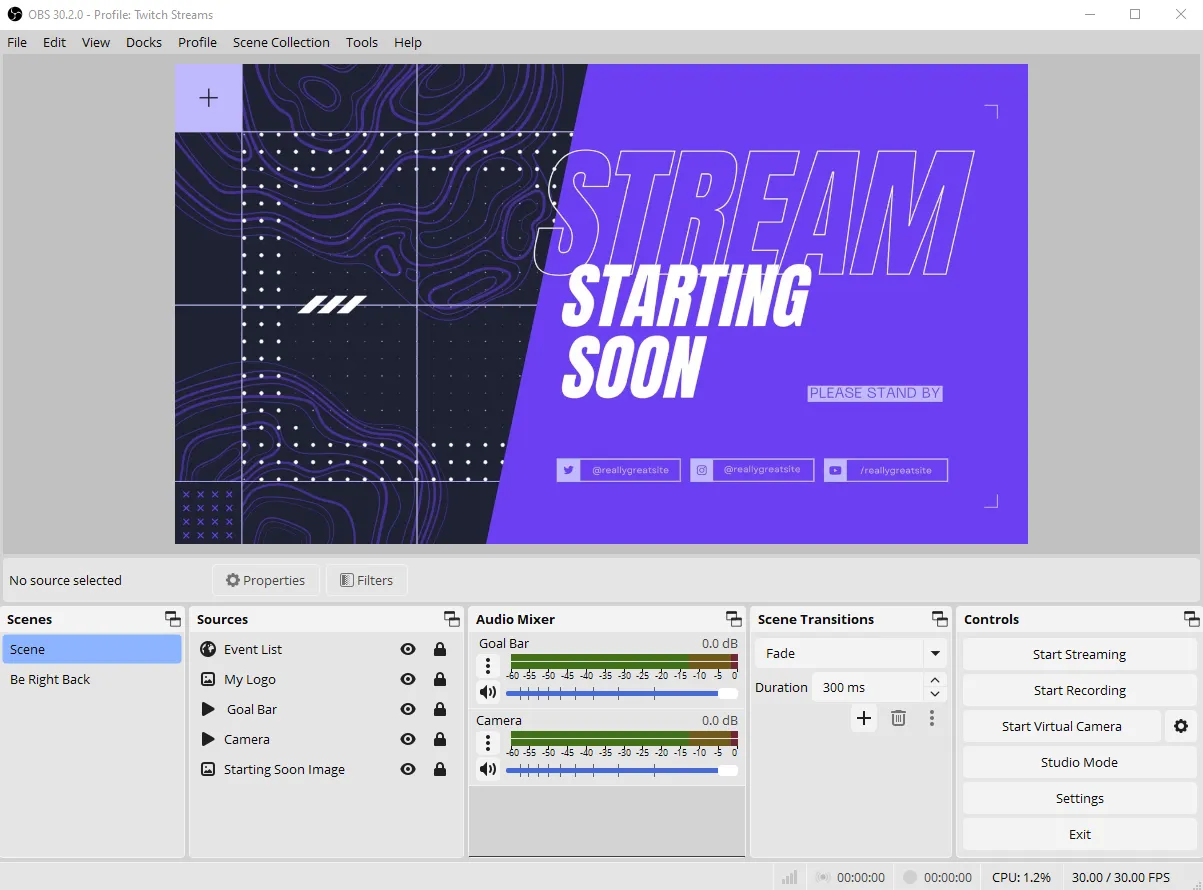Screen dimensions: 1203x890
Task: Pop out the Audio Mixer dock
Action: 734,619
